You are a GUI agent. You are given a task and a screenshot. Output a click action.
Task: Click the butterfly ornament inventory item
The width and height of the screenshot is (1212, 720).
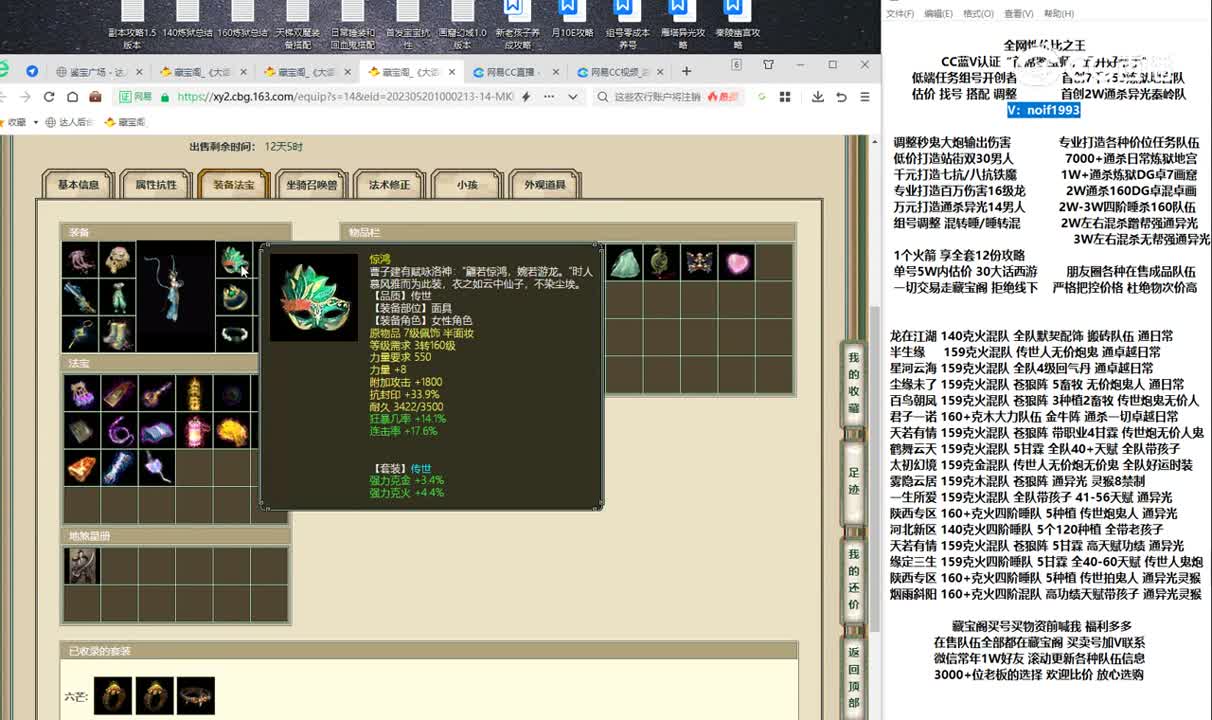699,262
